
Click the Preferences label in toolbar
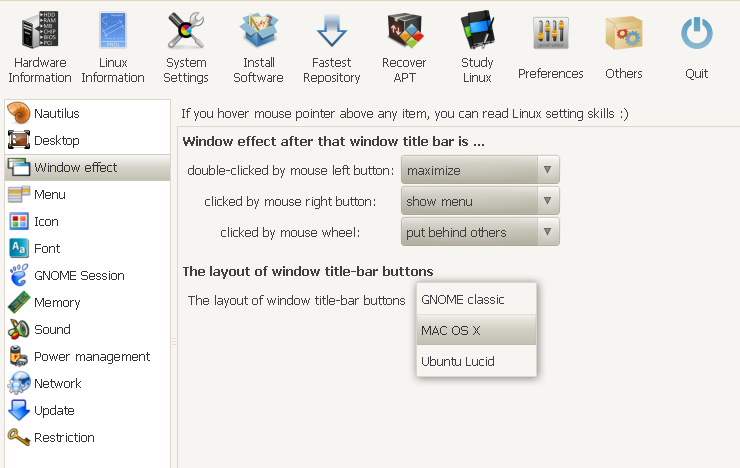click(x=551, y=74)
